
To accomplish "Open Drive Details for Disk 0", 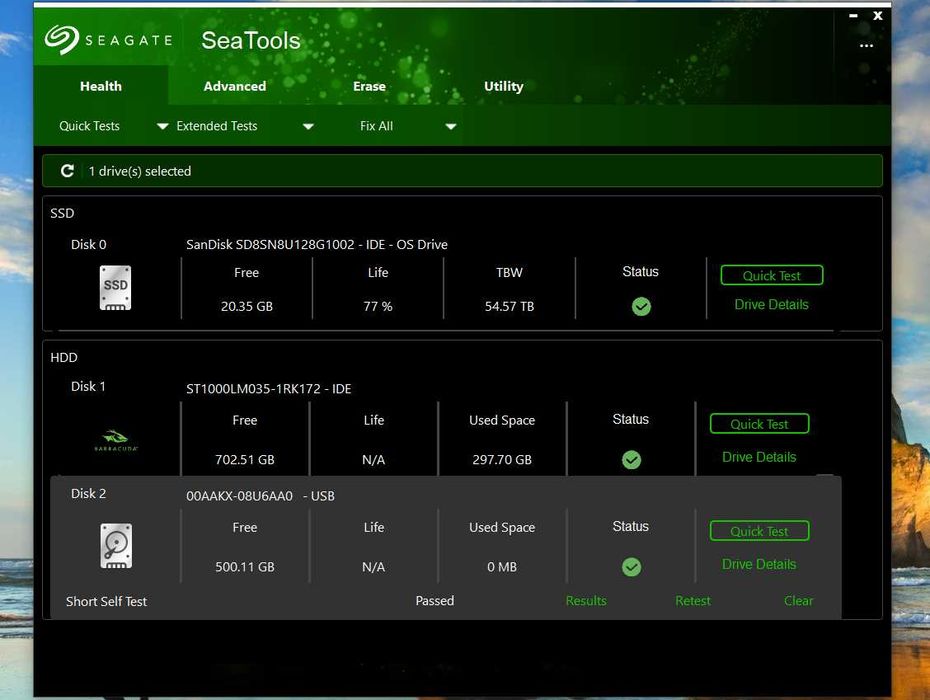I will (771, 304).
